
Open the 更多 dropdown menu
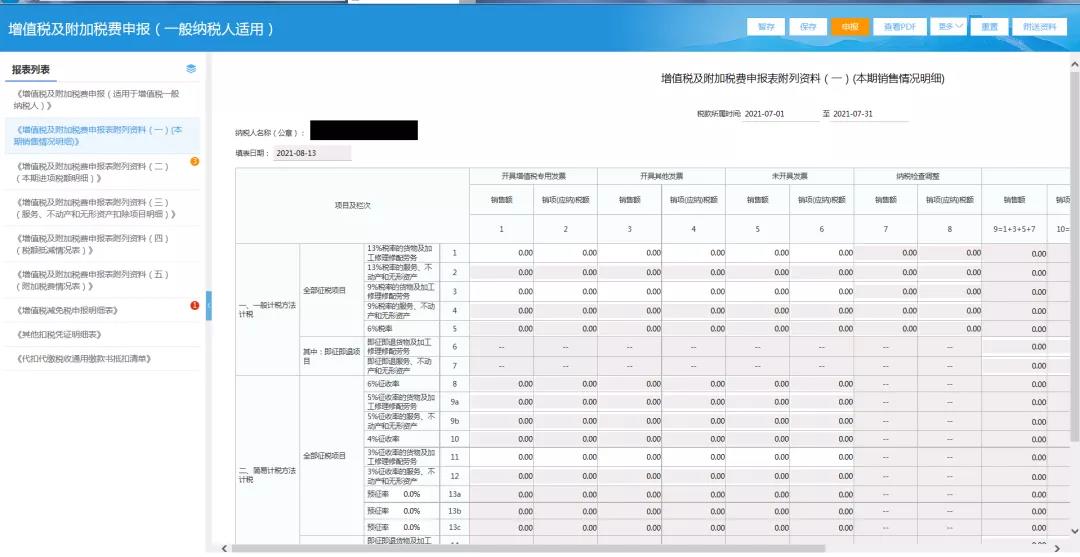point(951,27)
